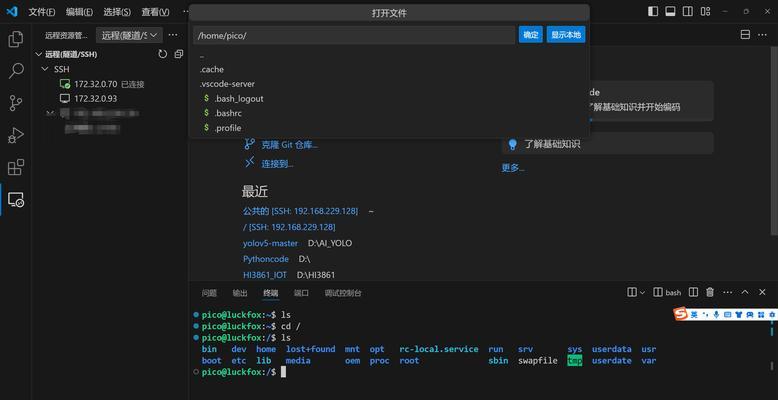Open the Search view in activity bar
This screenshot has height=400, width=778.
point(15,71)
